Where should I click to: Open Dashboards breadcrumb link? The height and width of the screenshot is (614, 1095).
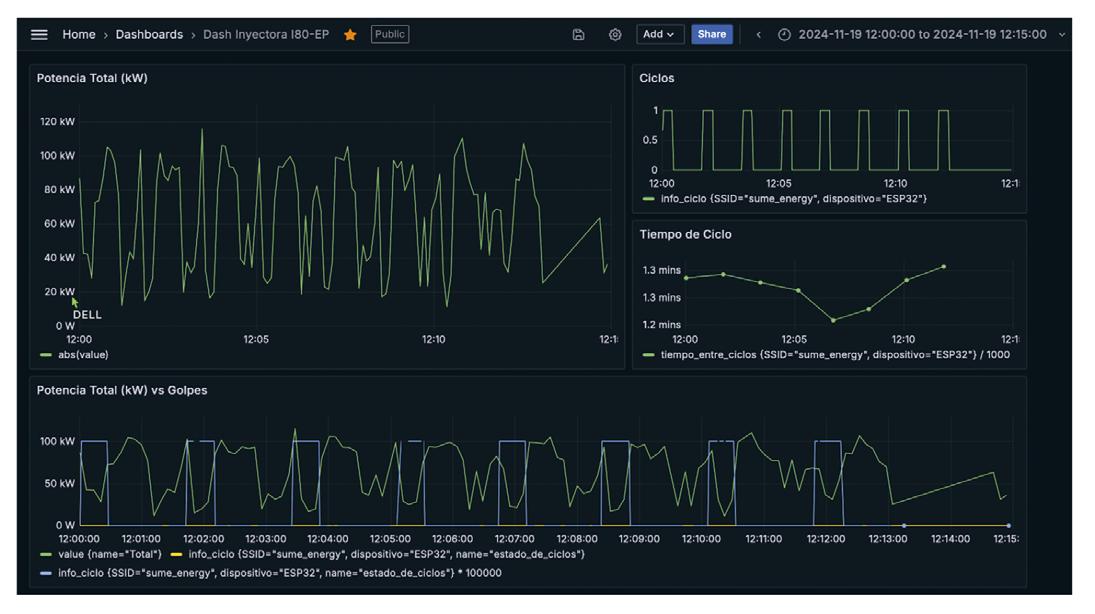tap(149, 35)
